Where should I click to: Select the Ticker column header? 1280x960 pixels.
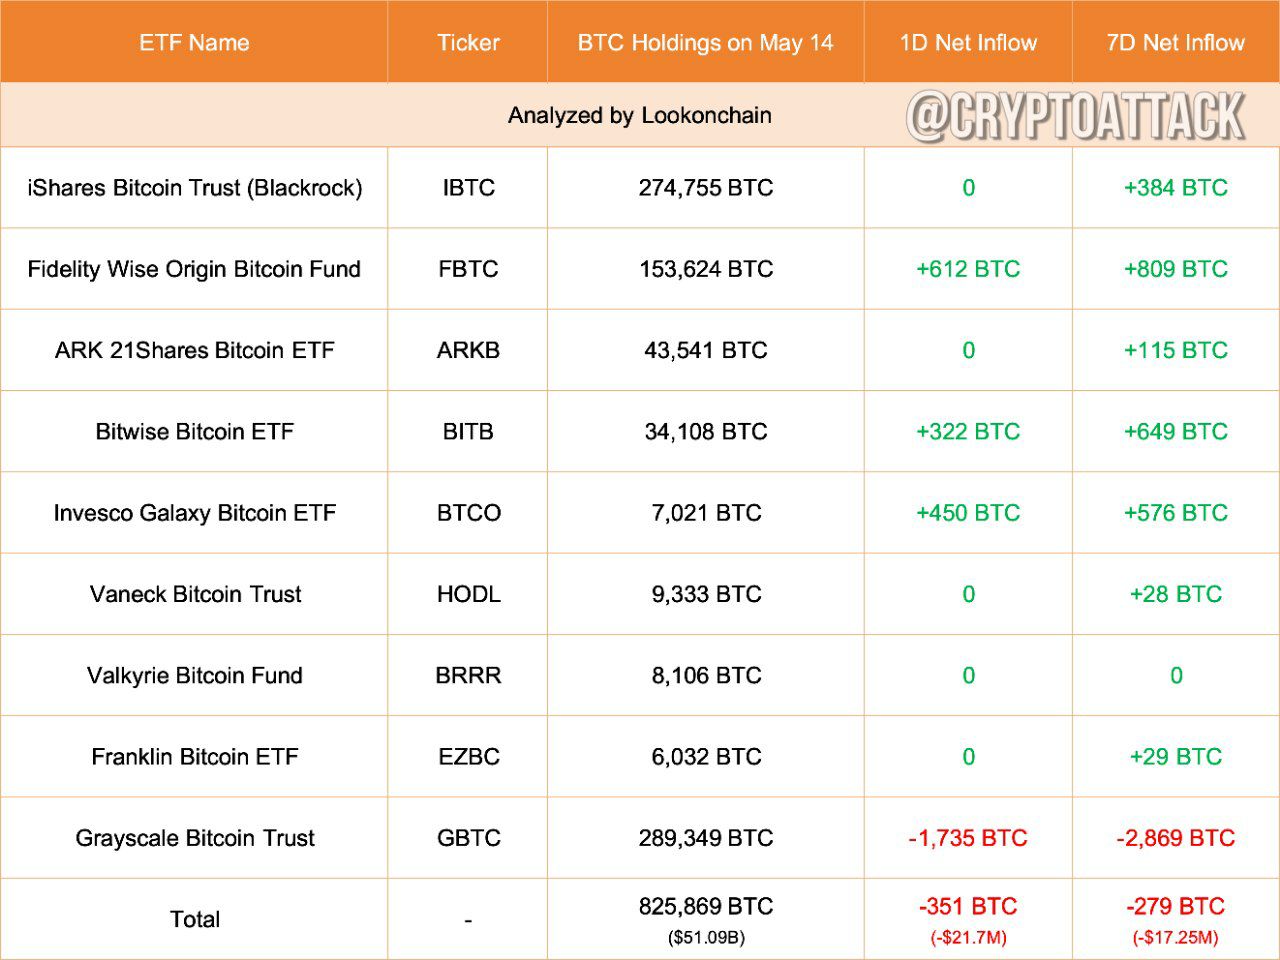click(x=468, y=43)
